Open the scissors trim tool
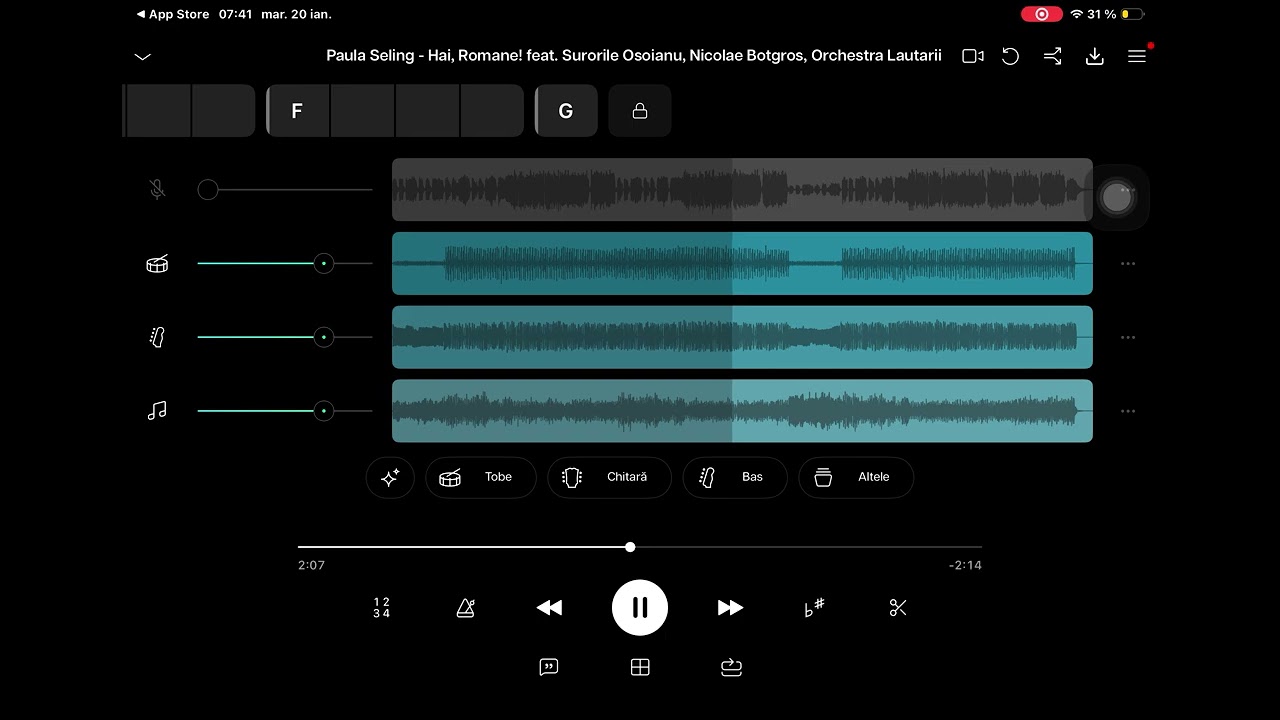Viewport: 1280px width, 720px height. tap(898, 608)
